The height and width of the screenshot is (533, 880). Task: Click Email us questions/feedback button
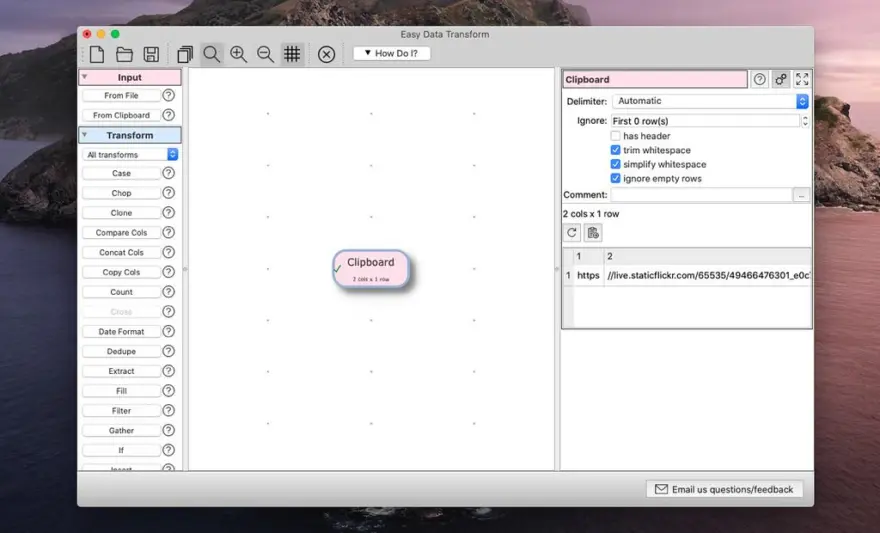point(725,489)
